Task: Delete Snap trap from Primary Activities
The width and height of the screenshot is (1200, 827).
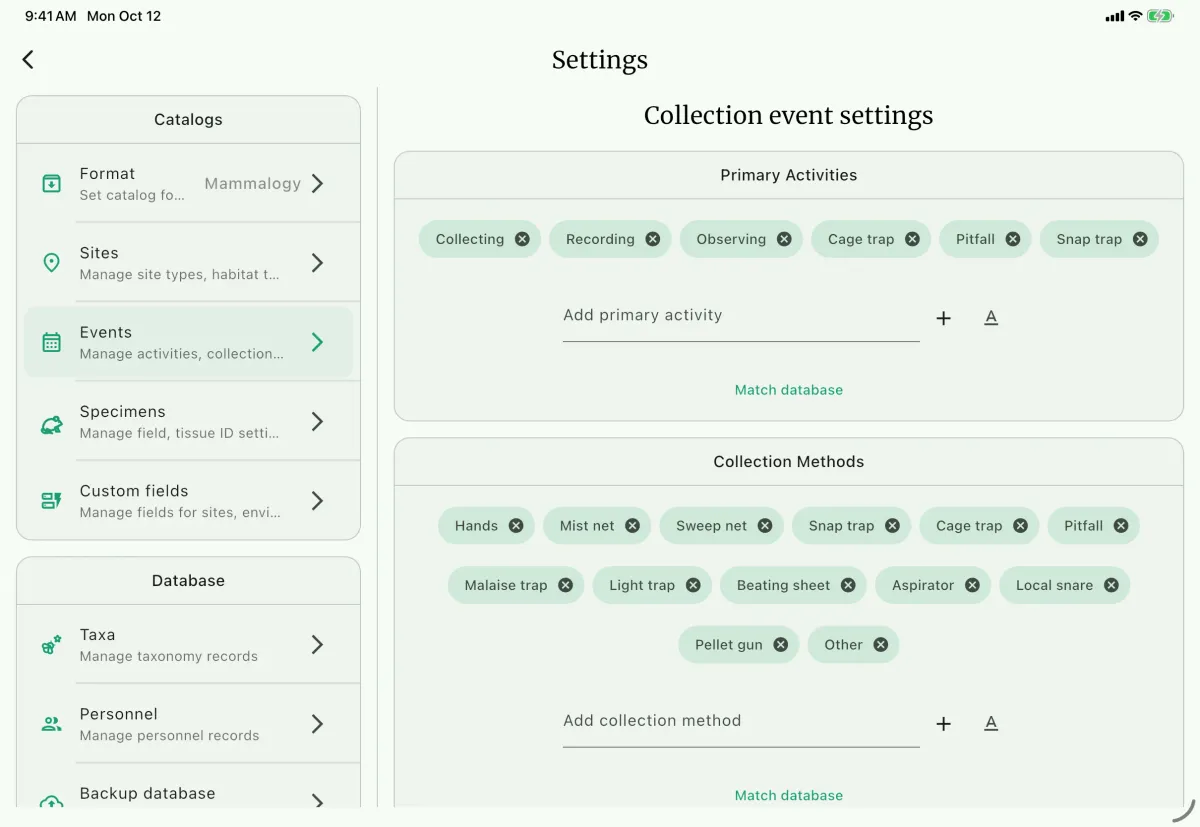Action: pyautogui.click(x=1140, y=239)
